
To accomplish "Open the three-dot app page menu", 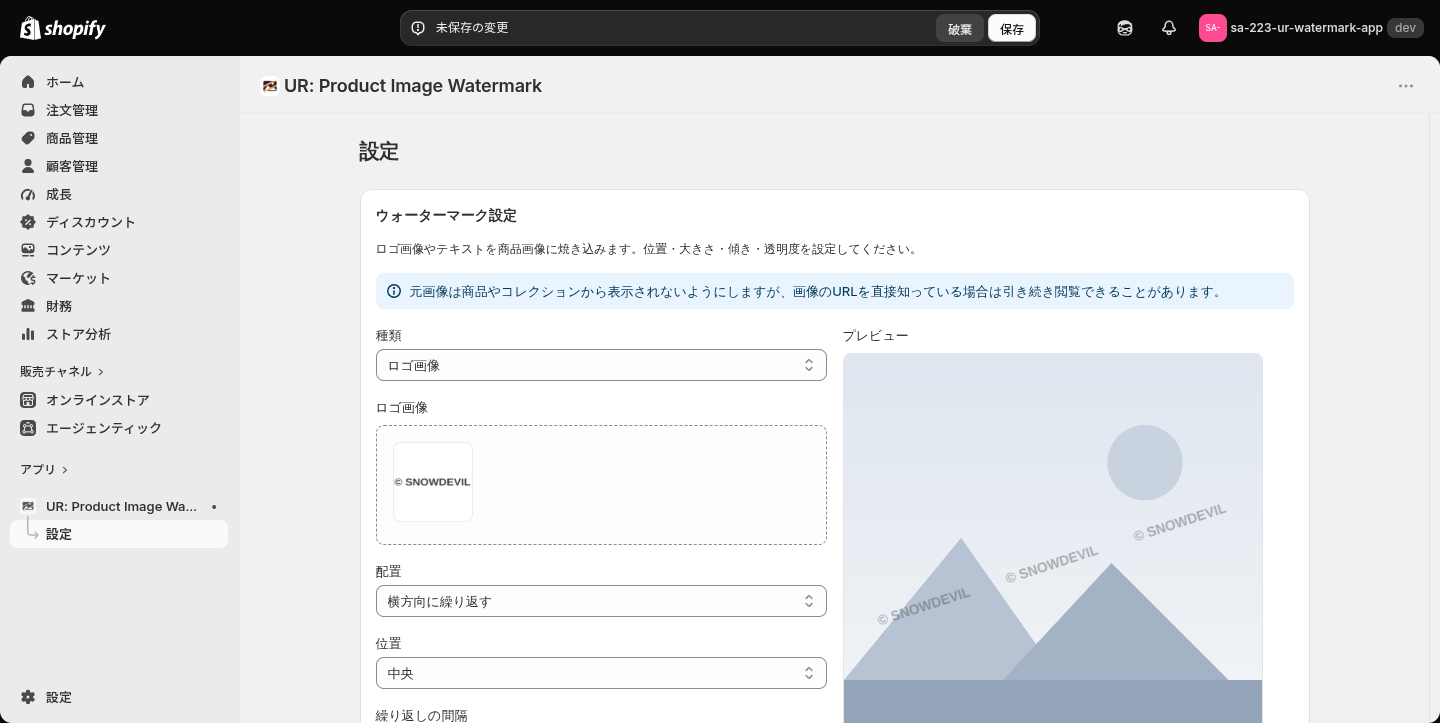I will pos(1406,86).
